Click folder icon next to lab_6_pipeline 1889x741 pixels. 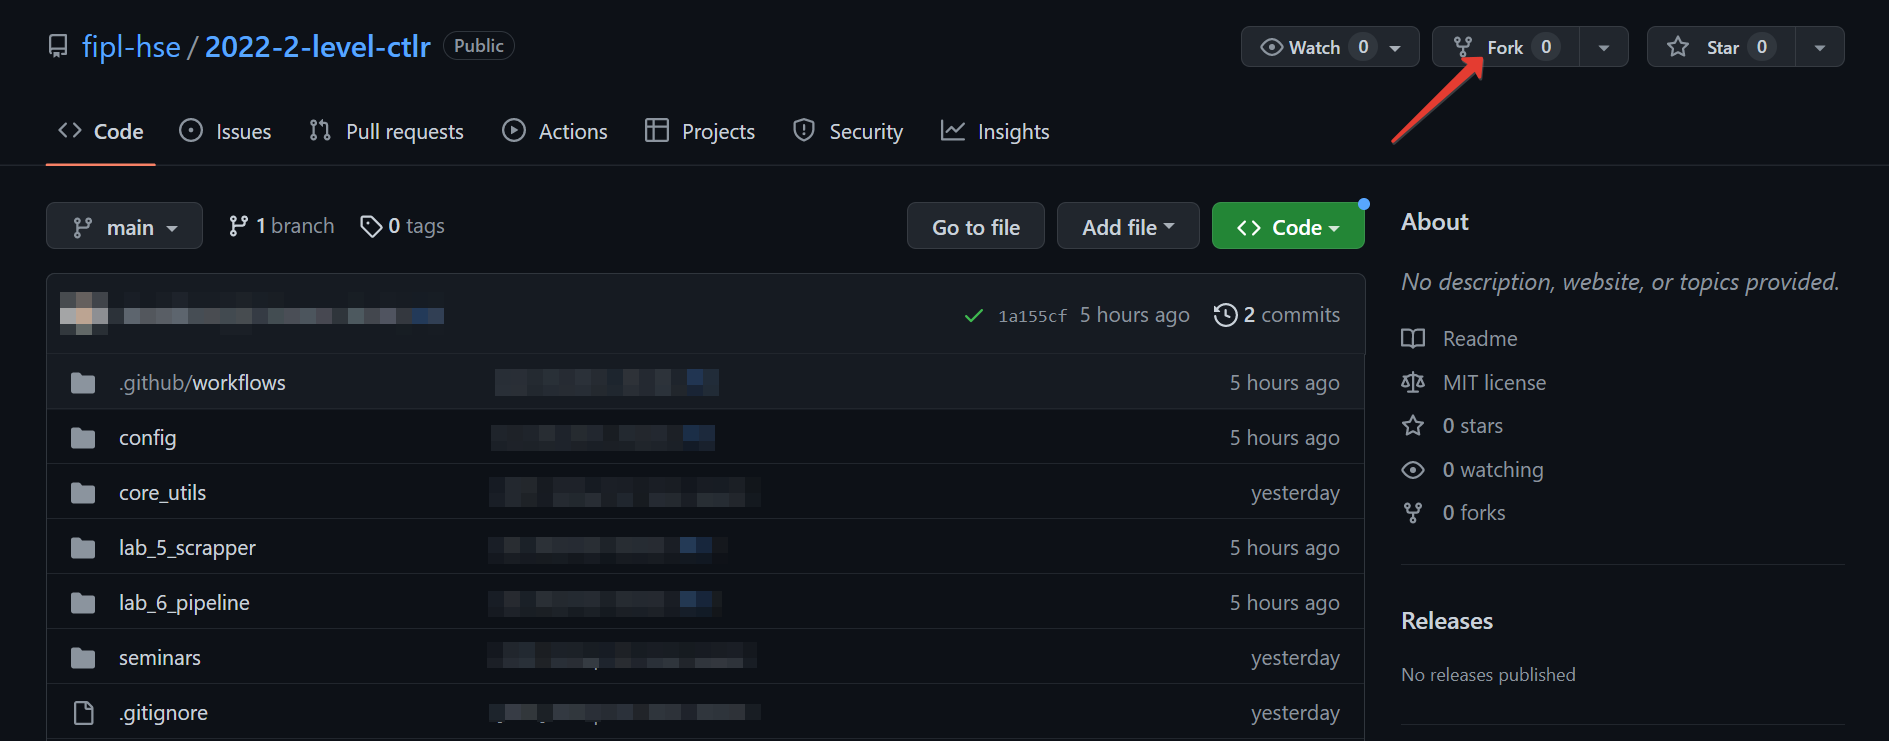pyautogui.click(x=83, y=603)
